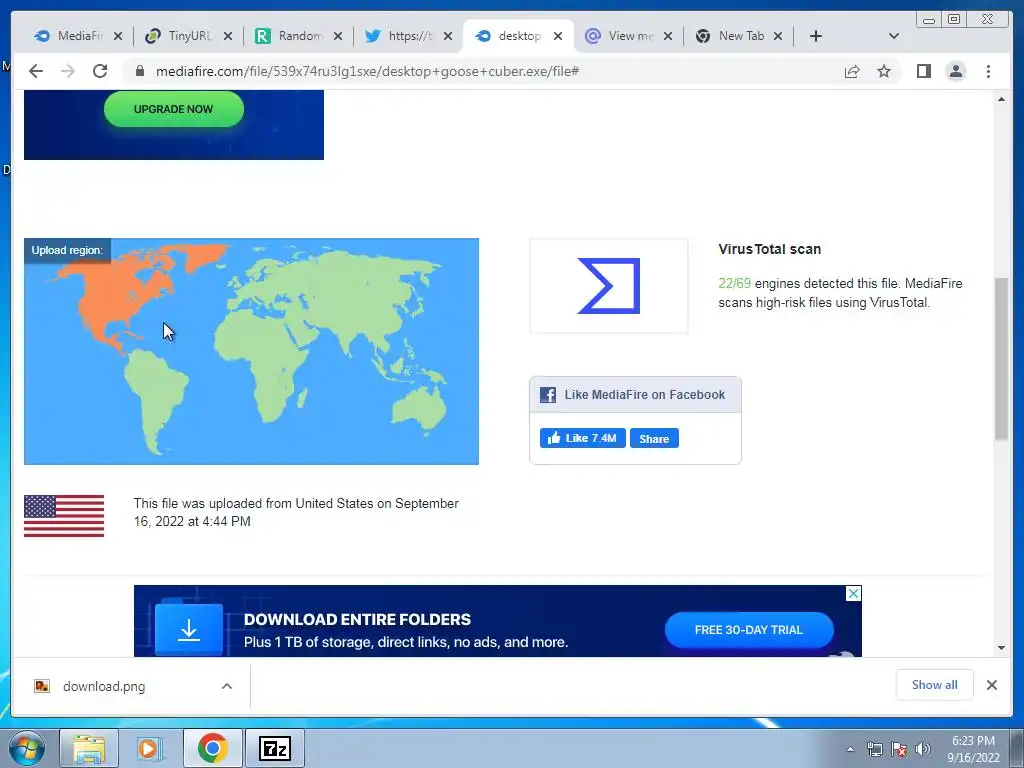Close the TinyURL tab
1024x768 pixels.
pyautogui.click(x=228, y=36)
